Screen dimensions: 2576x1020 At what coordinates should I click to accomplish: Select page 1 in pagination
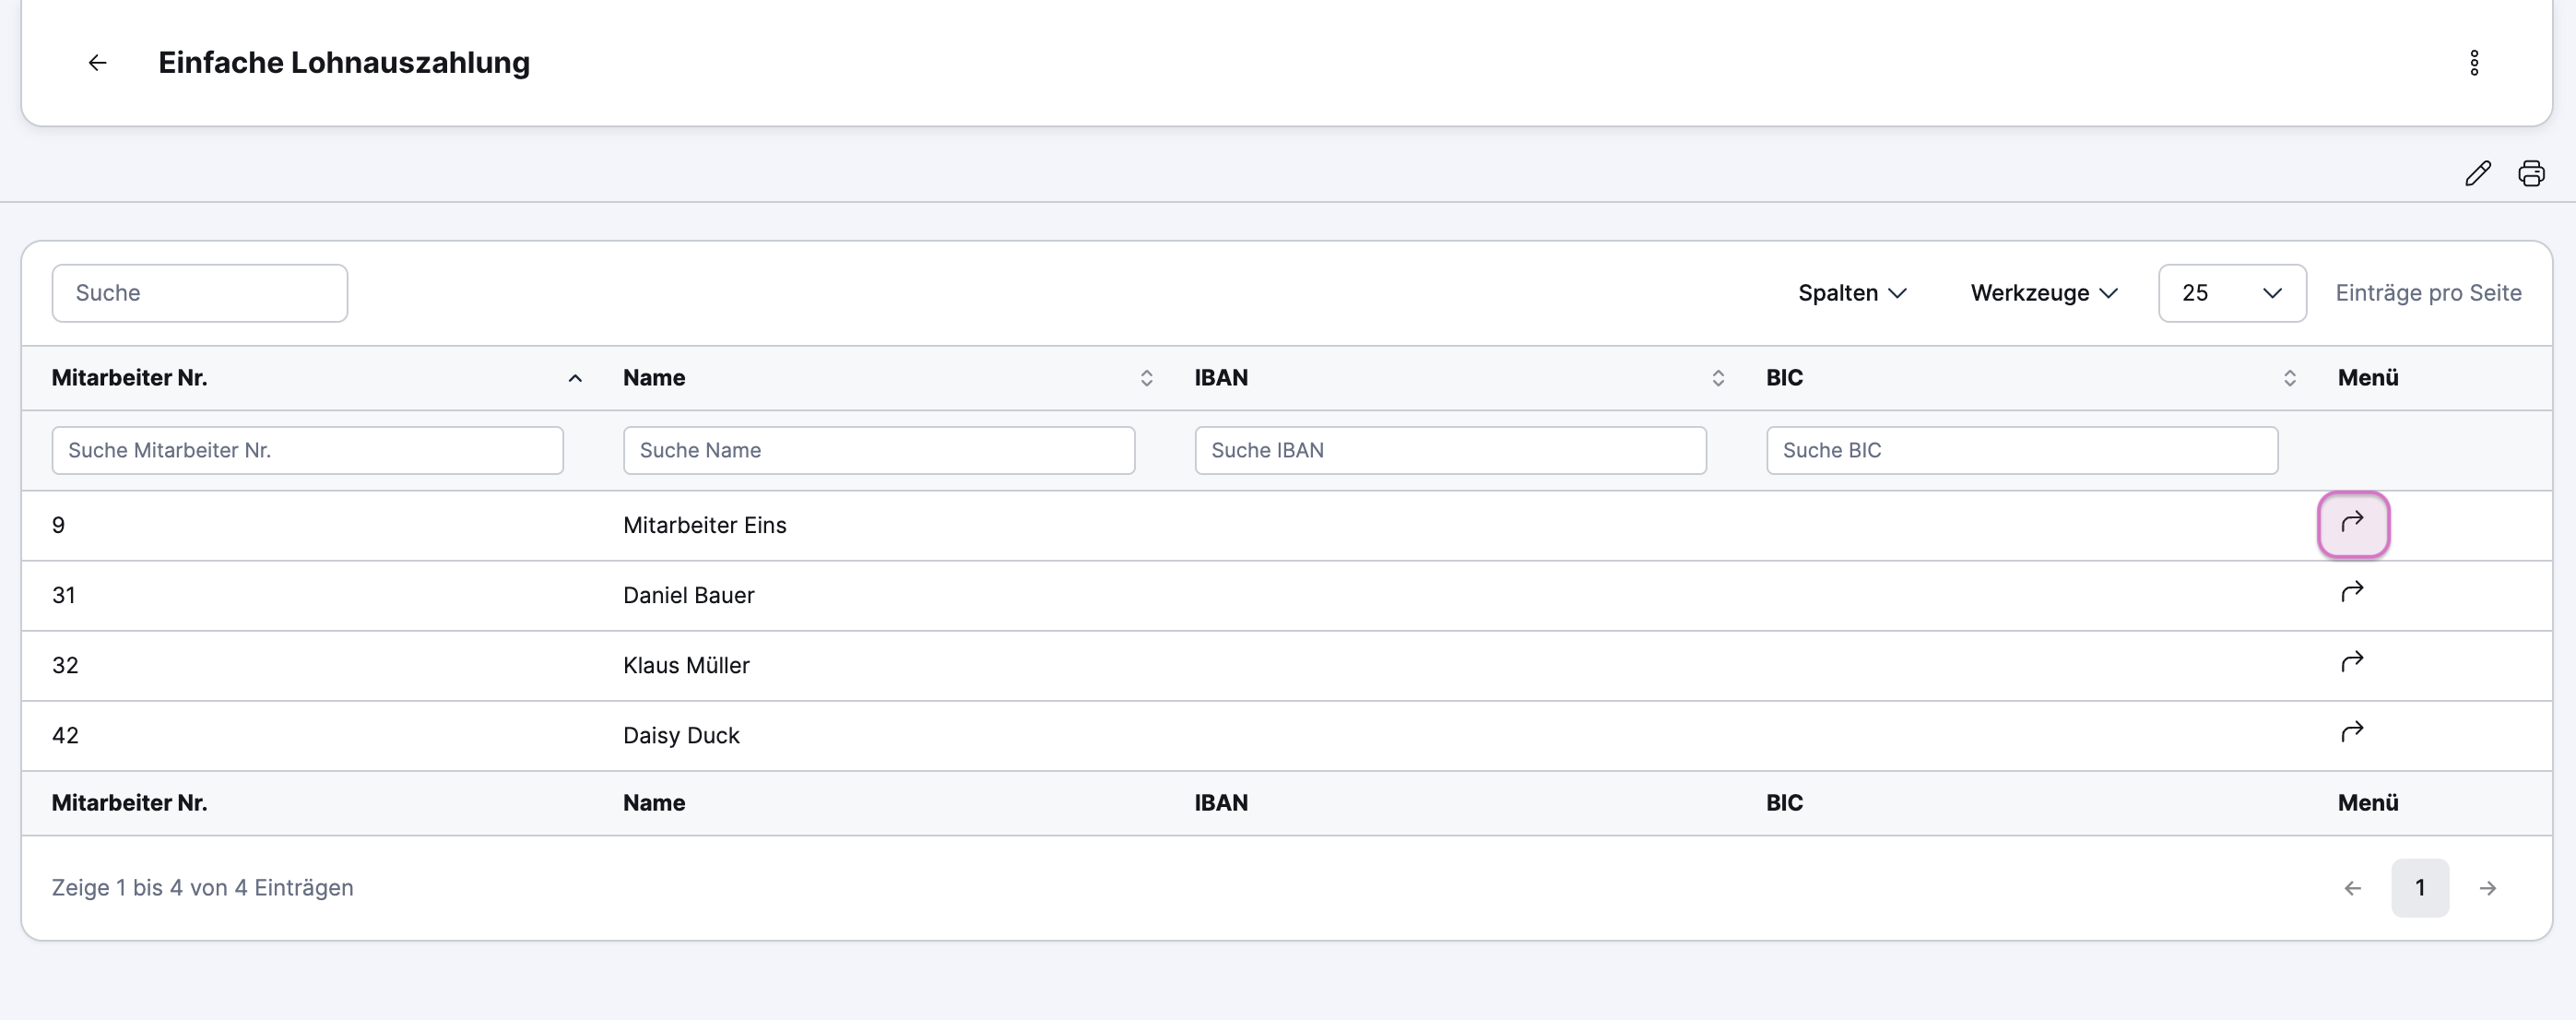coord(2420,888)
